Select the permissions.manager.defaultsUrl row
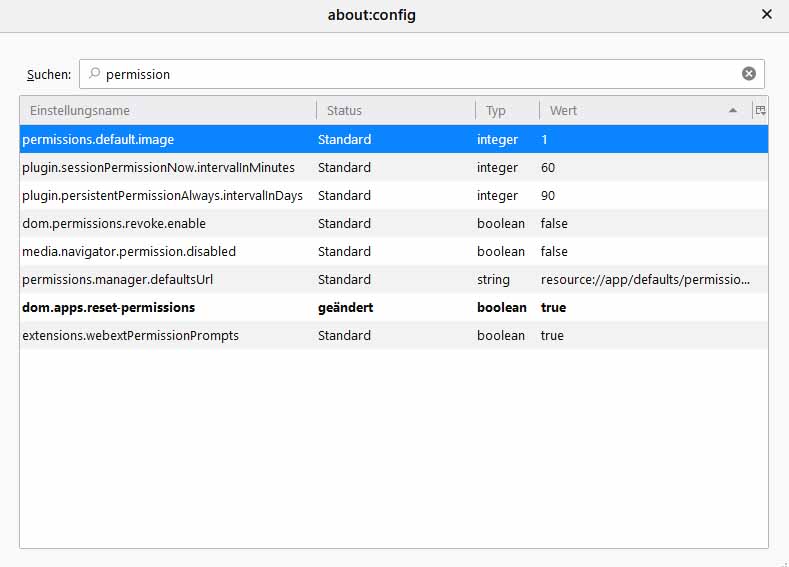This screenshot has height=567, width=789. click(x=394, y=280)
